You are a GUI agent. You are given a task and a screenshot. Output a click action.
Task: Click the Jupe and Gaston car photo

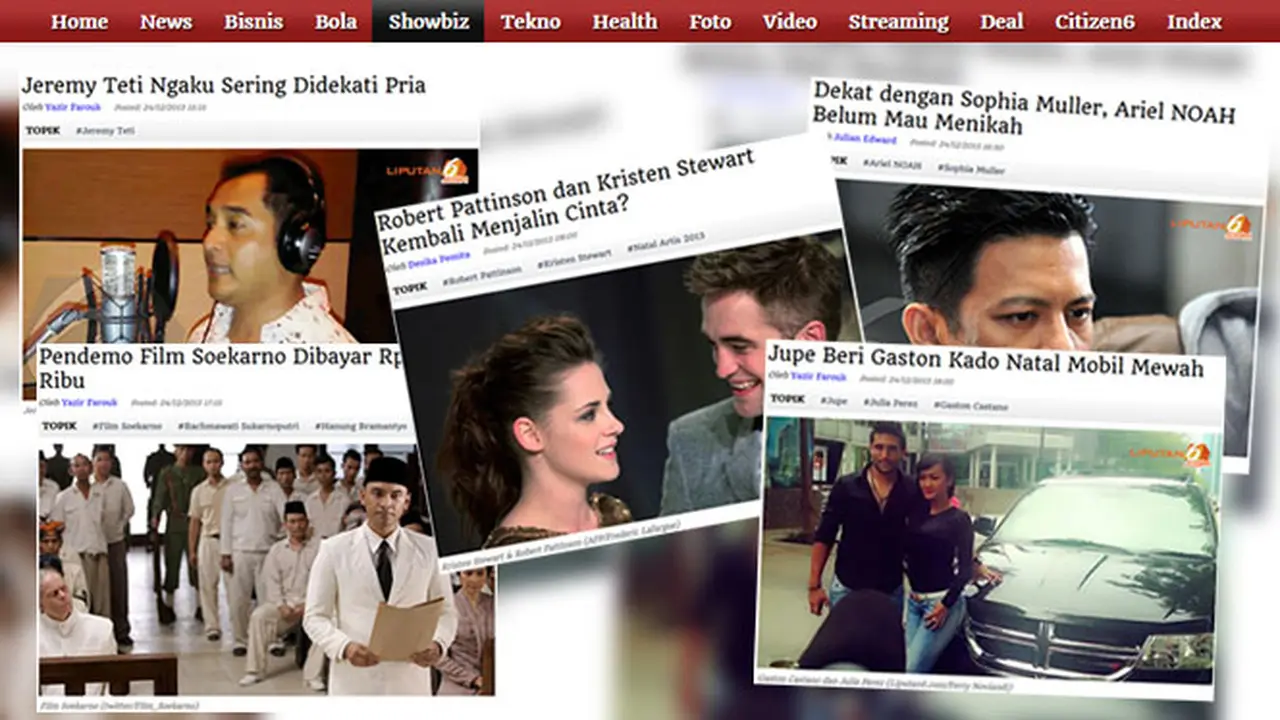click(x=988, y=549)
